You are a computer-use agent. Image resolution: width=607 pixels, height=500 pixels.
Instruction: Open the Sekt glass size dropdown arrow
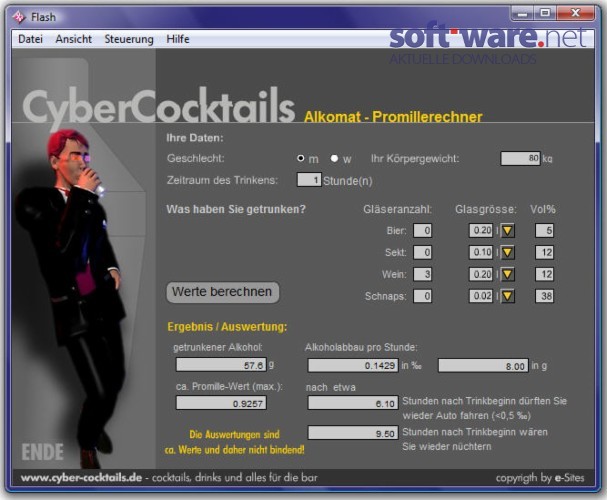pos(507,253)
